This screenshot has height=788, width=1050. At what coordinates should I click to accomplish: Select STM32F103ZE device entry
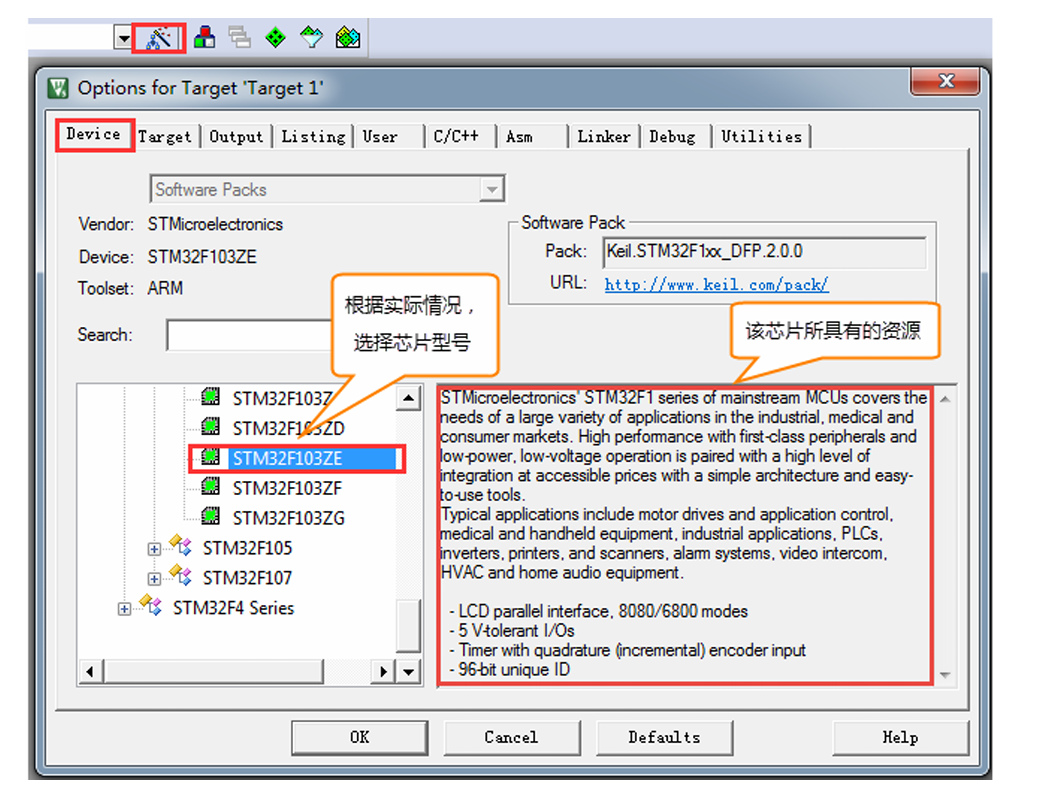tap(287, 459)
